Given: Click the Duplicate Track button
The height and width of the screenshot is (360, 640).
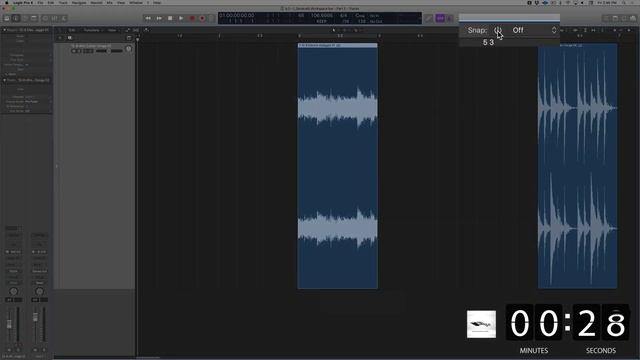Looking at the screenshot, I should point(70,38).
